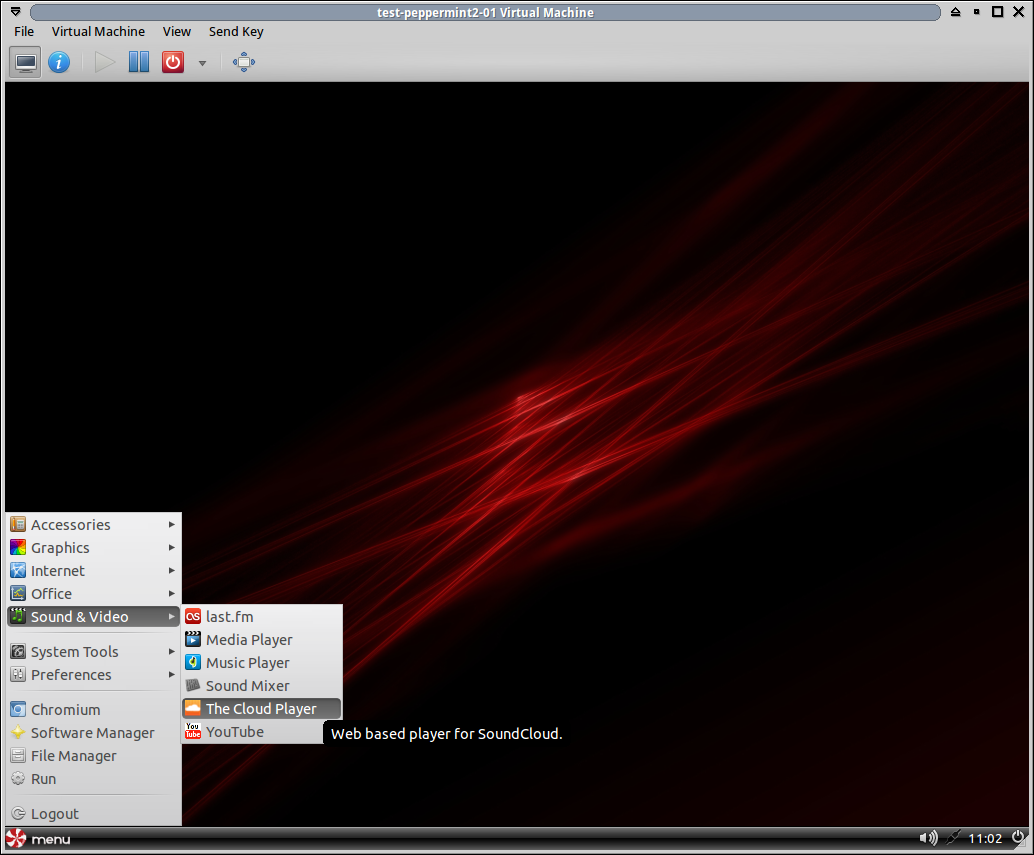The image size is (1034, 855).
Task: Open the window menu arrow in title bar
Action: click(x=16, y=12)
